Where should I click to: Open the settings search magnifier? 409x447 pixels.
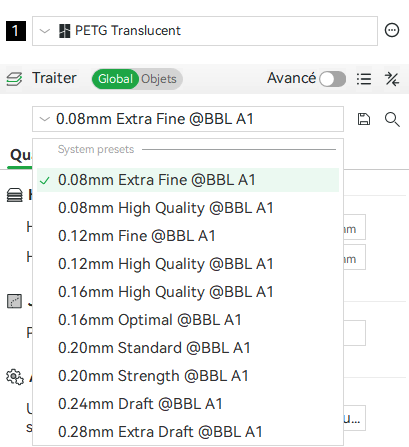(x=392, y=119)
